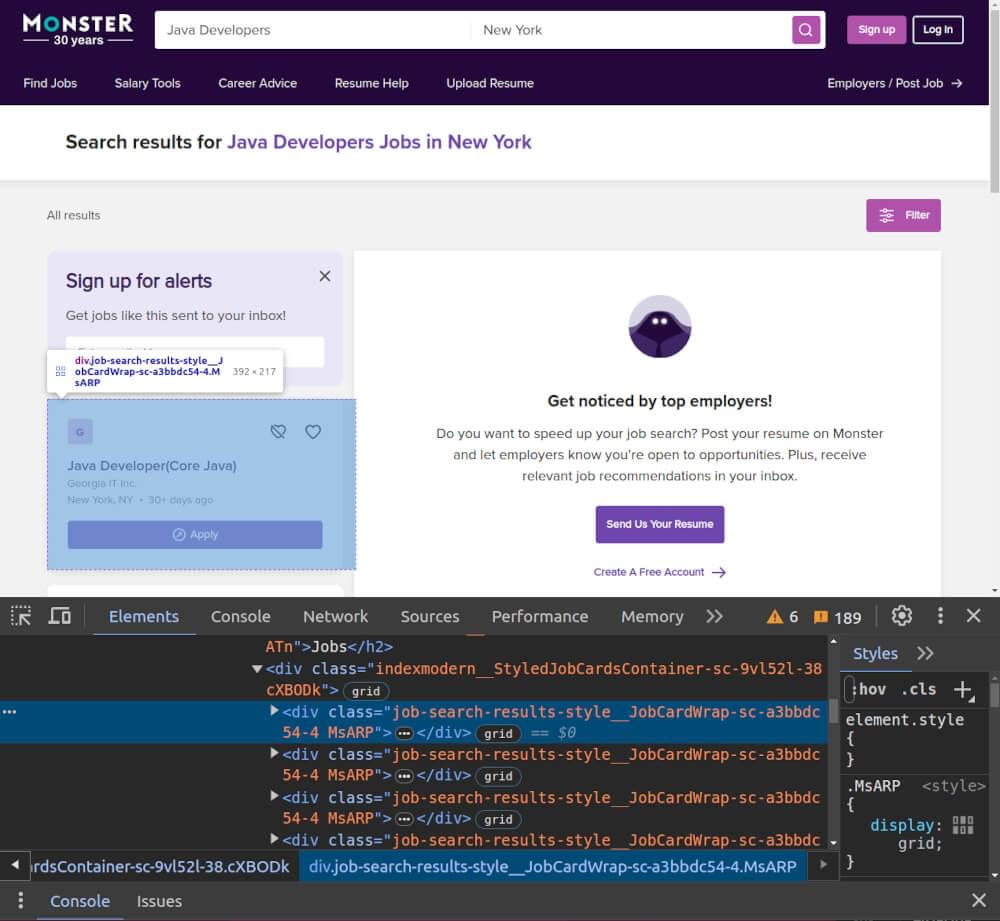Switch to the Network tab in DevTools

[x=335, y=616]
